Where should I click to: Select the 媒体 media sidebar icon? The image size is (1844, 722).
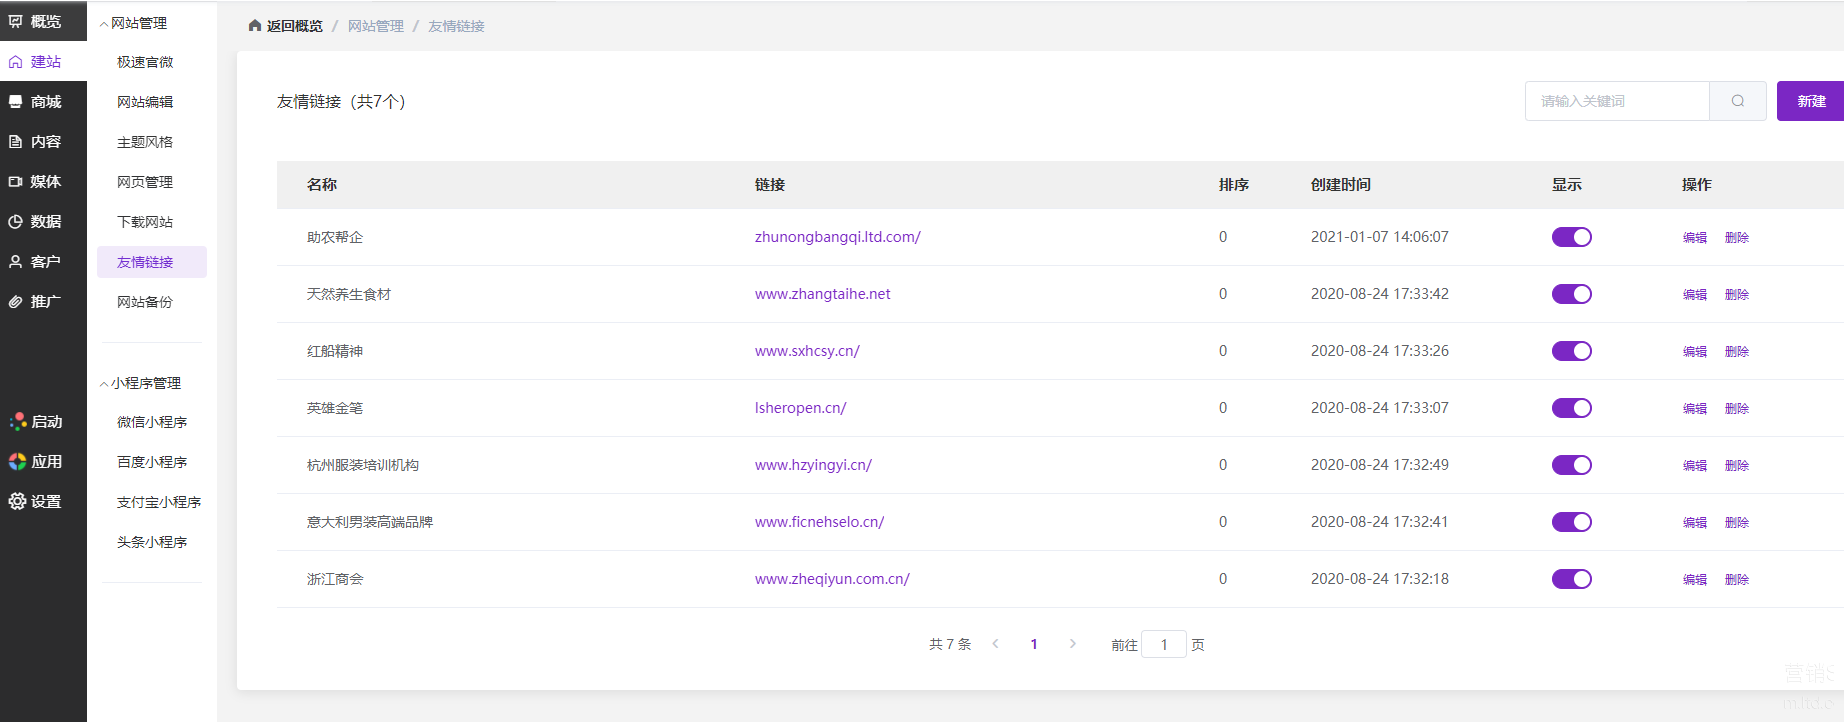(x=16, y=182)
